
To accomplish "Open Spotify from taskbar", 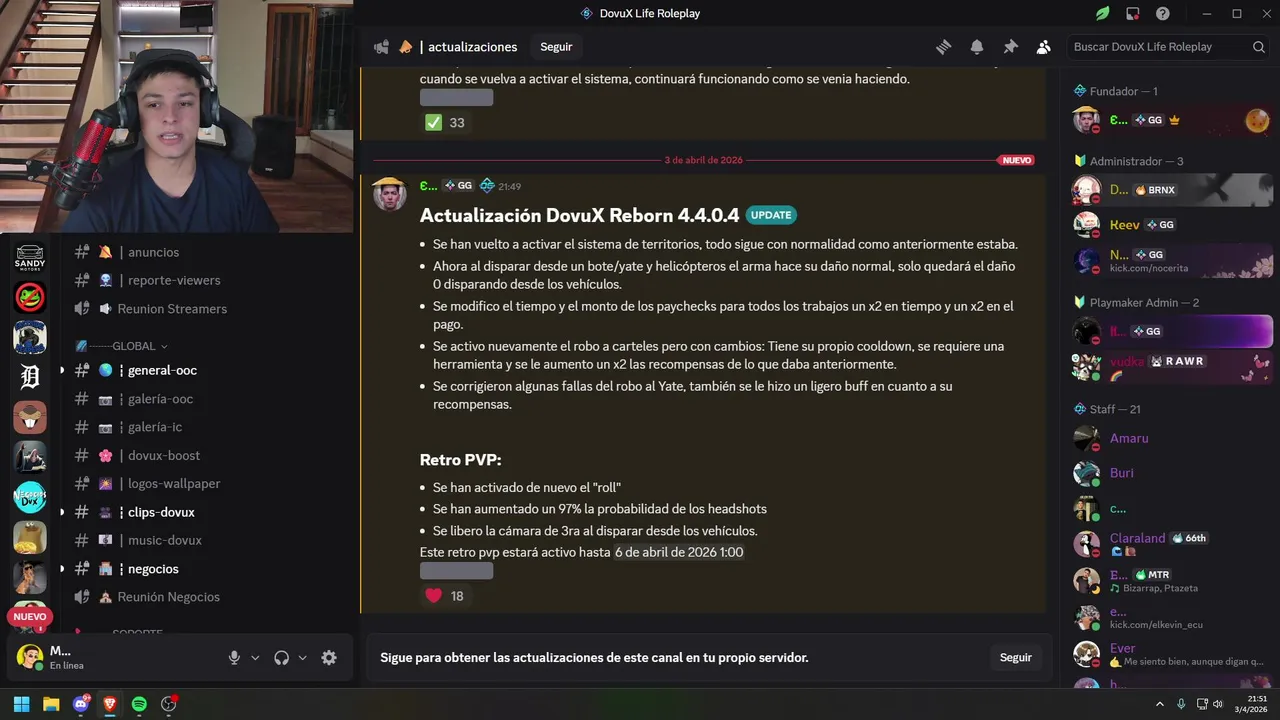I will (x=139, y=704).
